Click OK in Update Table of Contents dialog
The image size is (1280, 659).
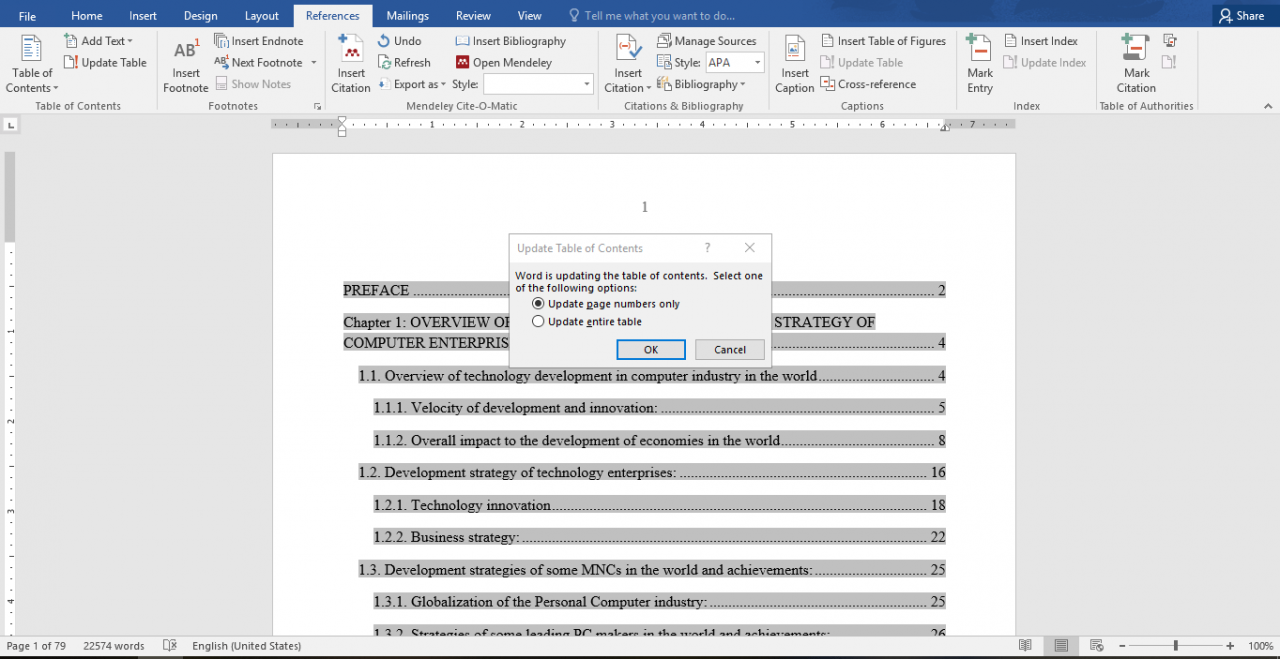651,350
